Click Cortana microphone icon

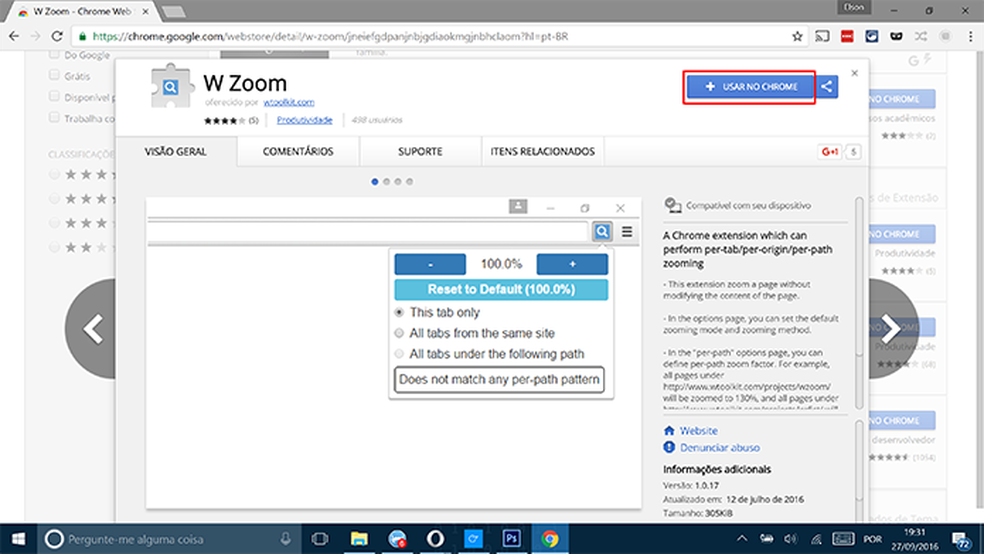286,539
